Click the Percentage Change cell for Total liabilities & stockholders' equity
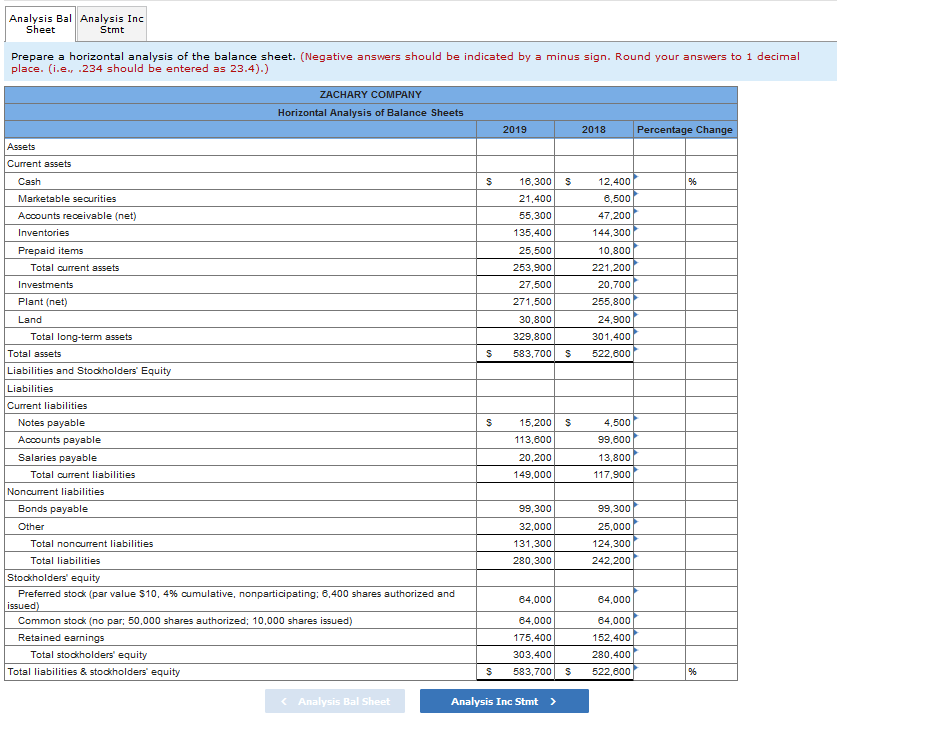936x753 pixels. (x=662, y=674)
